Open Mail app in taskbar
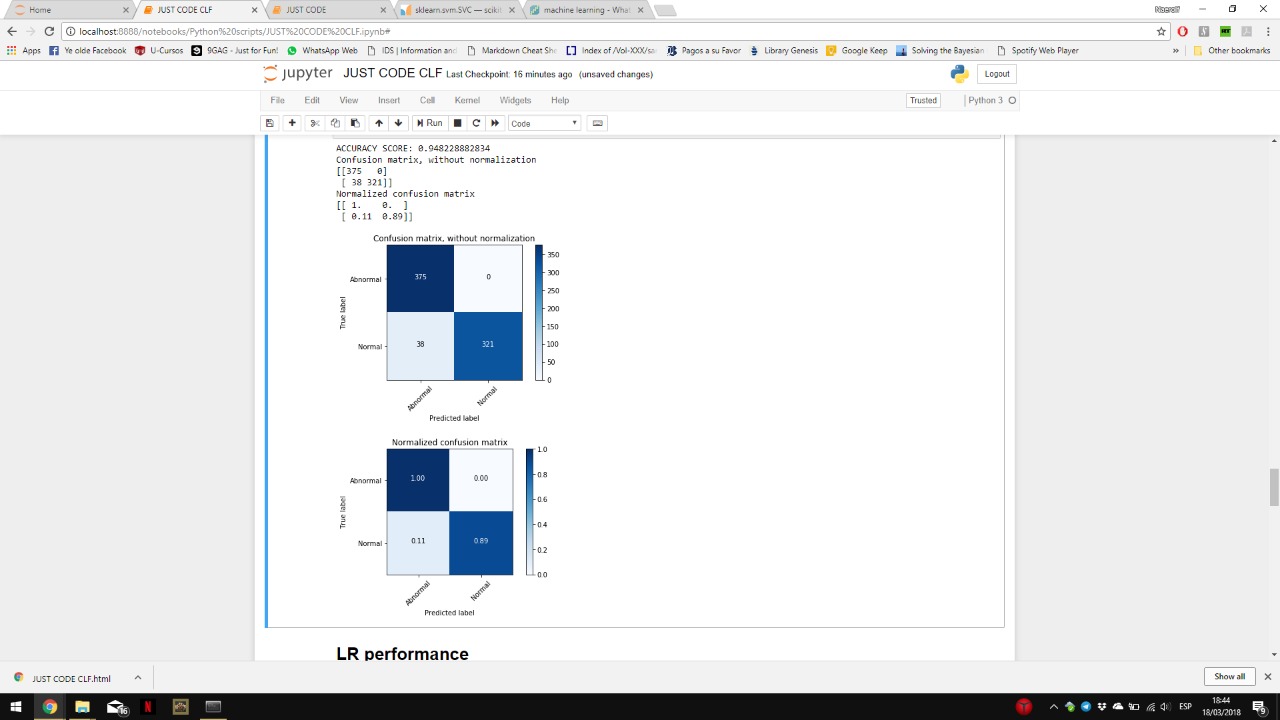Image resolution: width=1280 pixels, height=720 pixels. coord(116,707)
